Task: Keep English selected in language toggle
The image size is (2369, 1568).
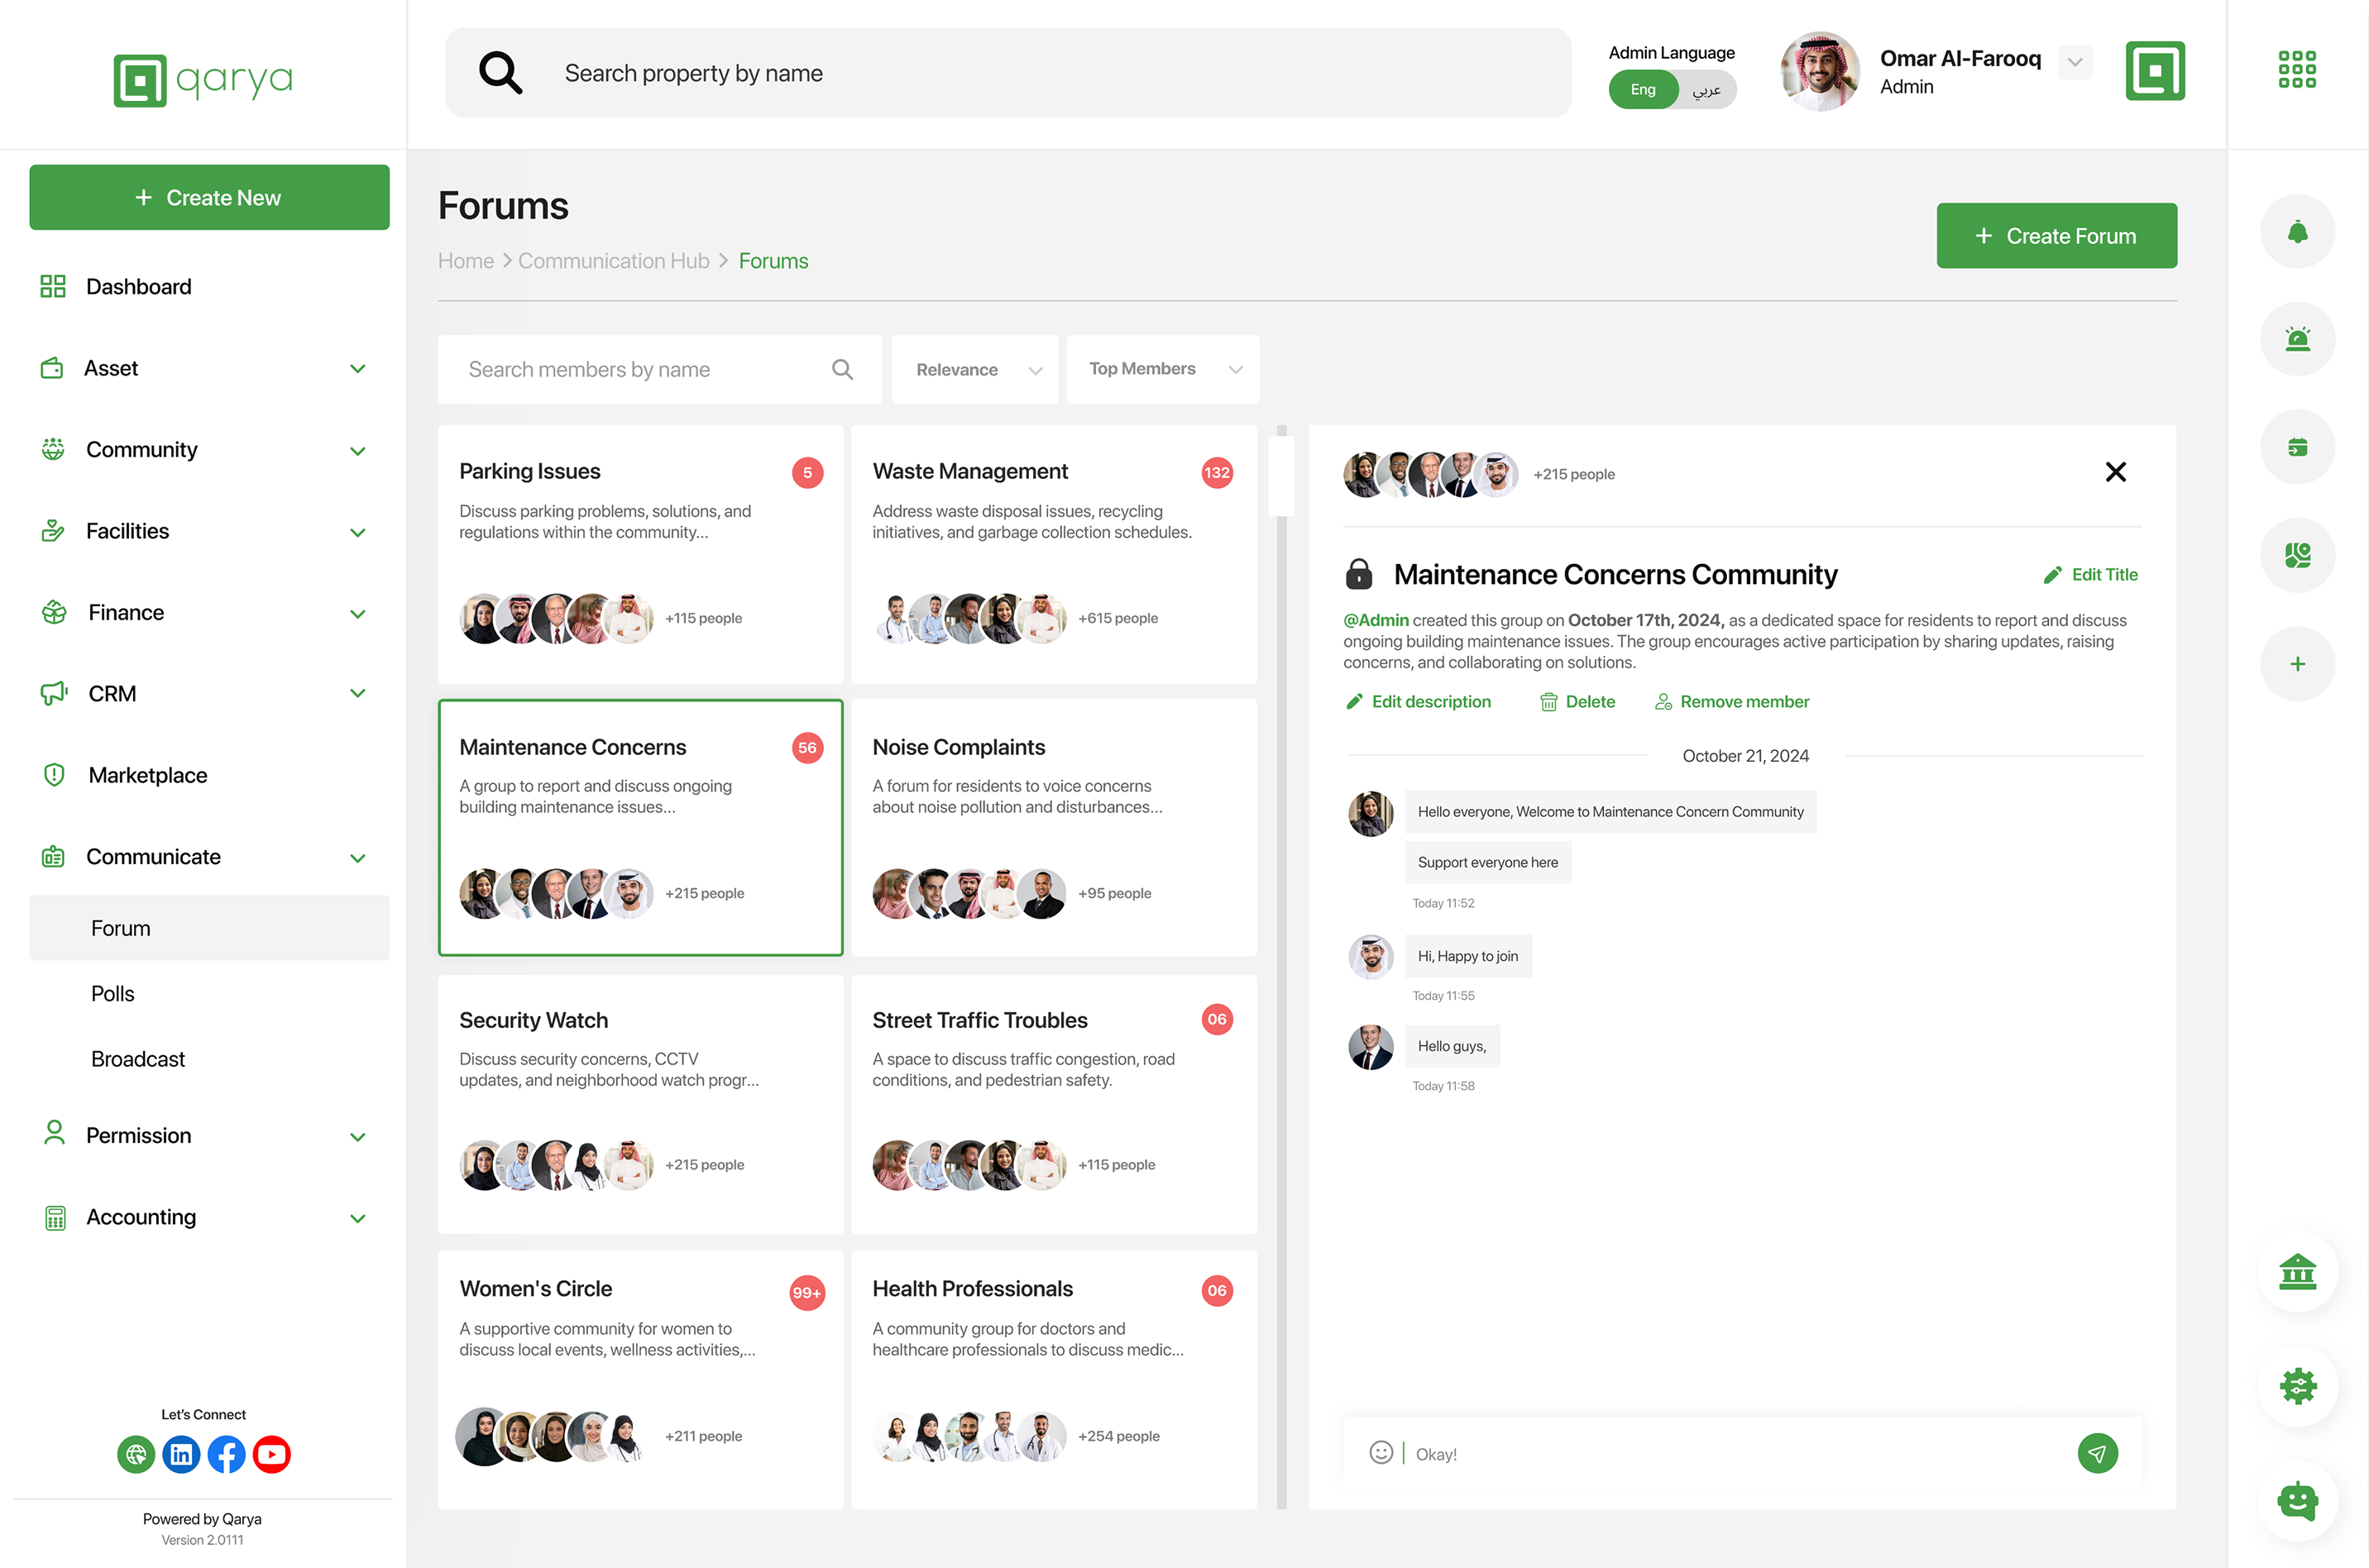Action: click(1643, 89)
